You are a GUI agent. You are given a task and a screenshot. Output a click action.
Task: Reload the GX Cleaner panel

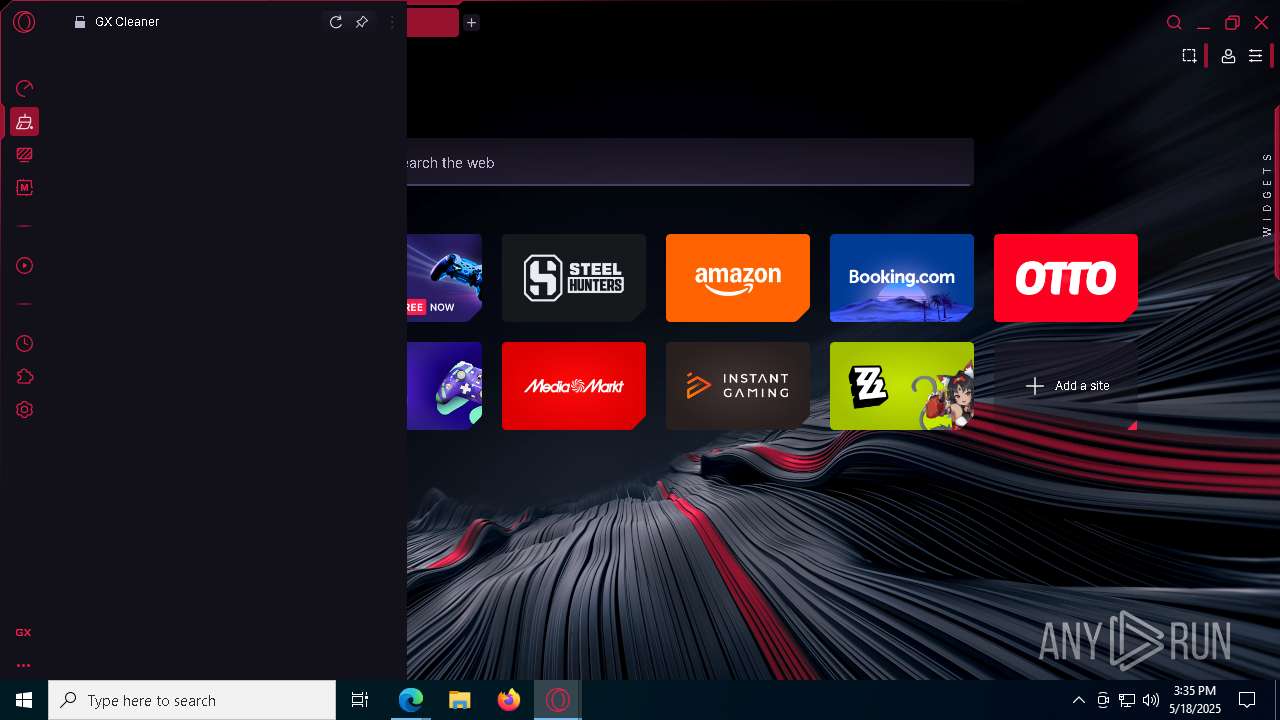[x=336, y=22]
